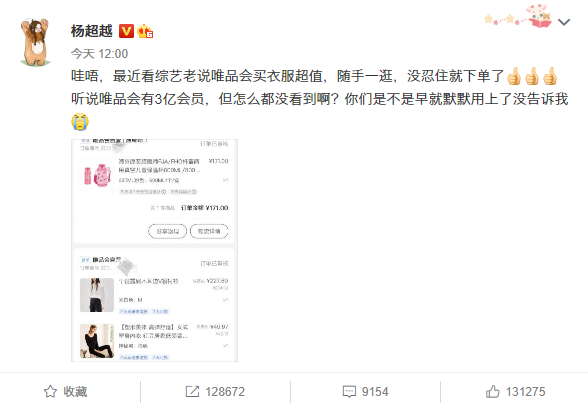Click the repost share arrow icon
588x408 pixels.
192,392
